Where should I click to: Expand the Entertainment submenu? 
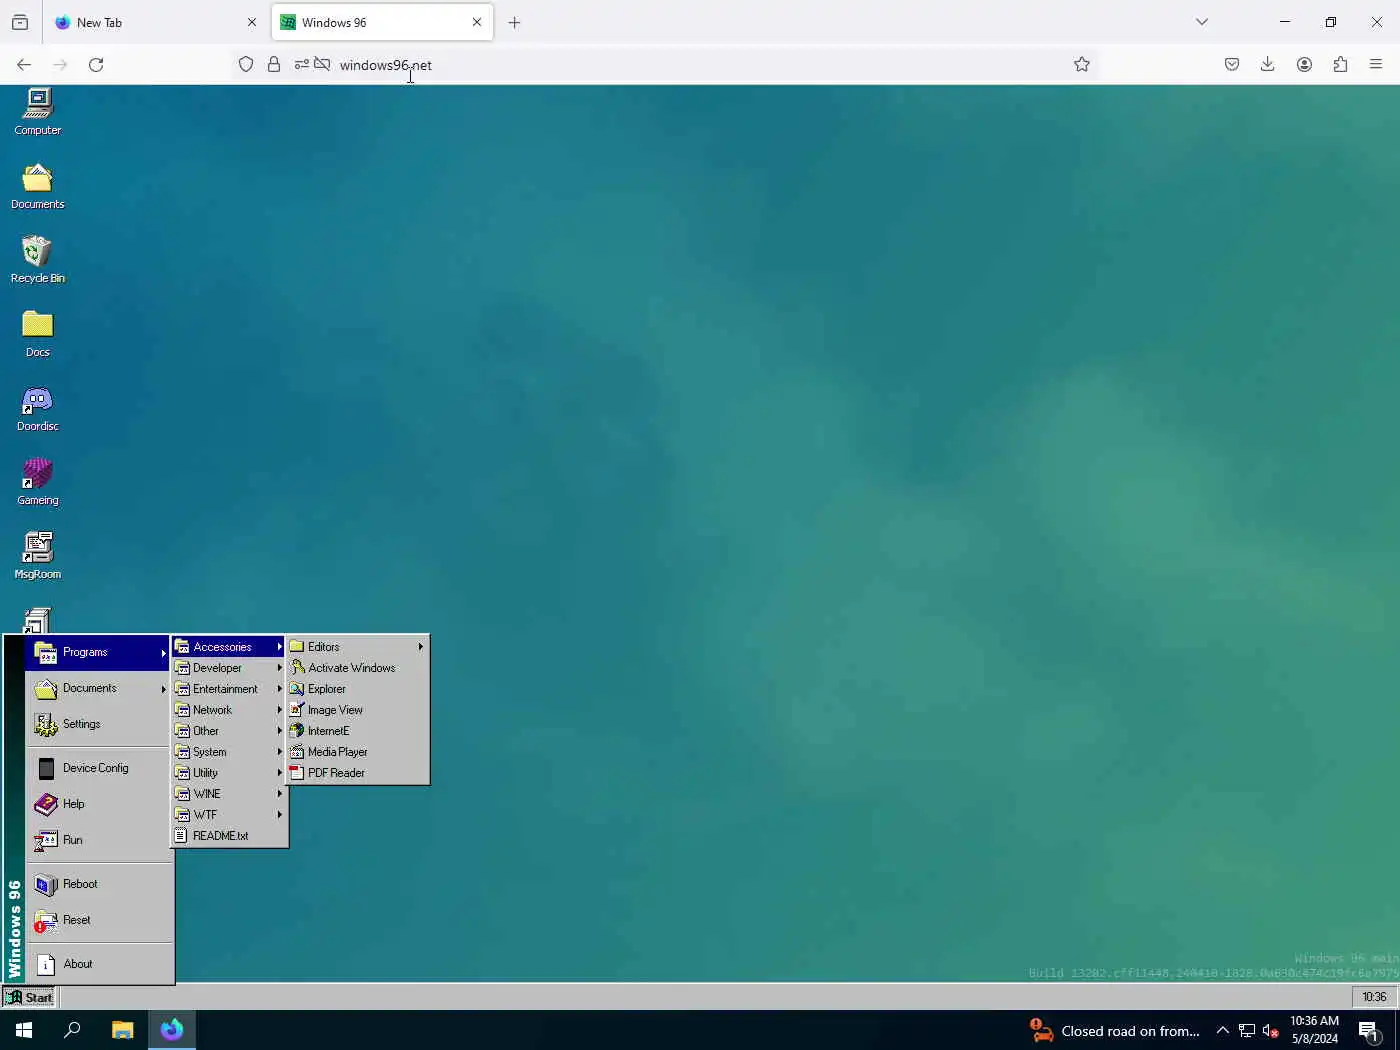[x=229, y=689]
